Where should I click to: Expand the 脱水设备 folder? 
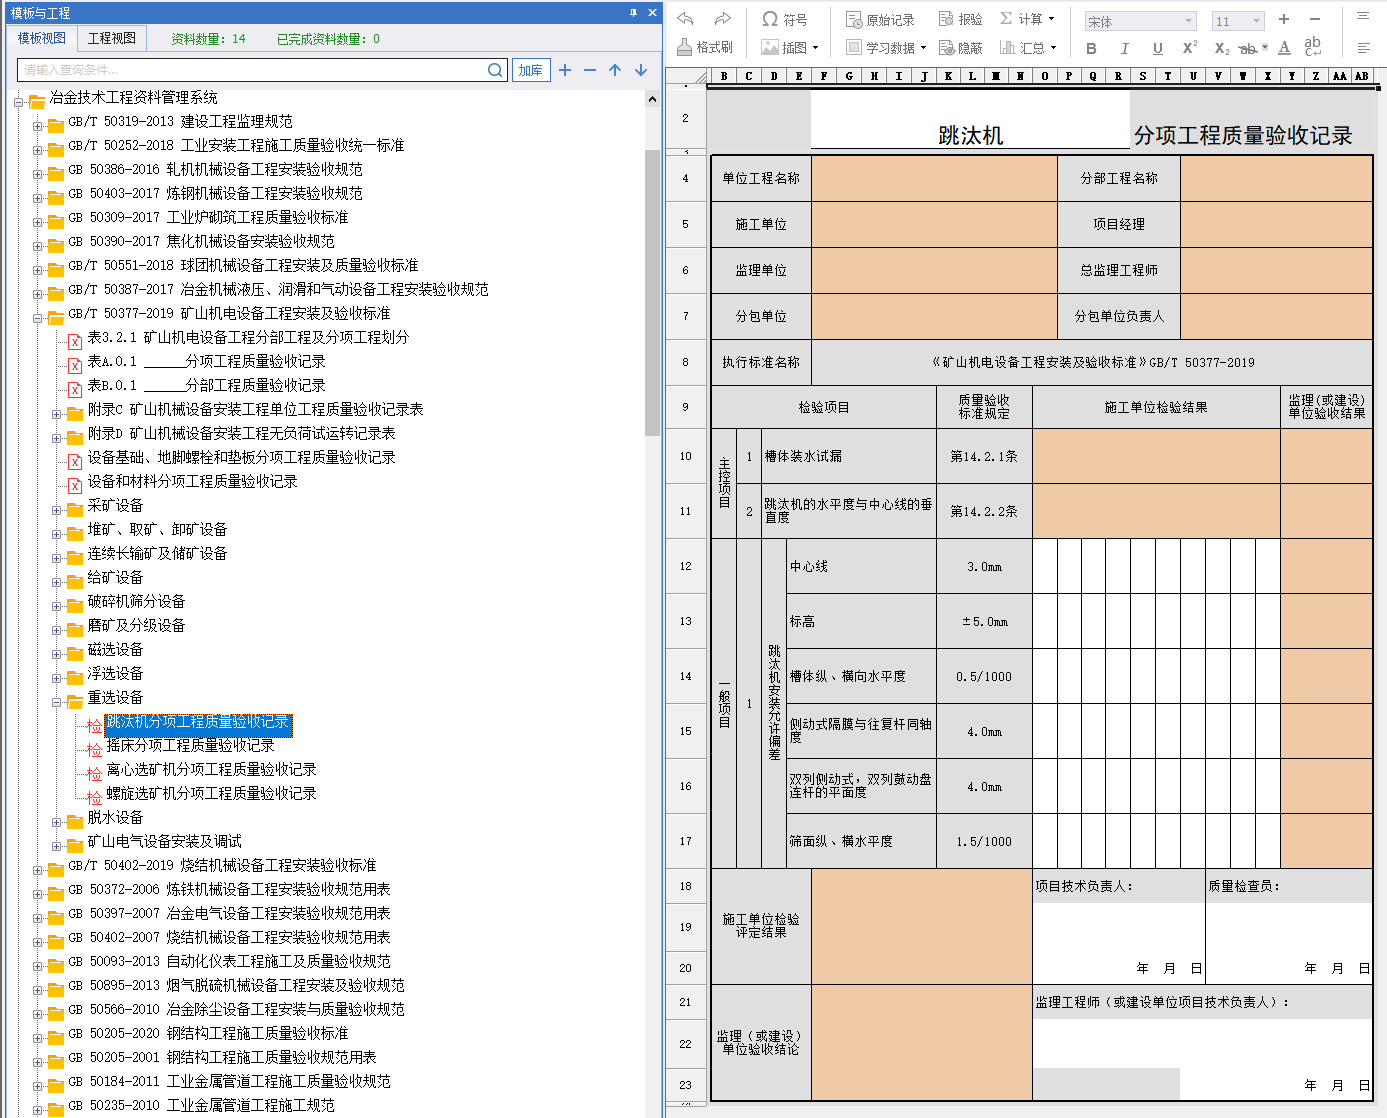[x=57, y=822]
